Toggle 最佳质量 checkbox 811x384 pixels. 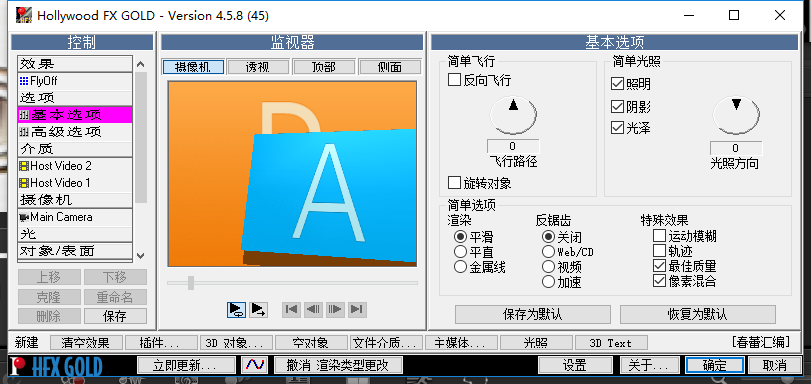(x=659, y=266)
